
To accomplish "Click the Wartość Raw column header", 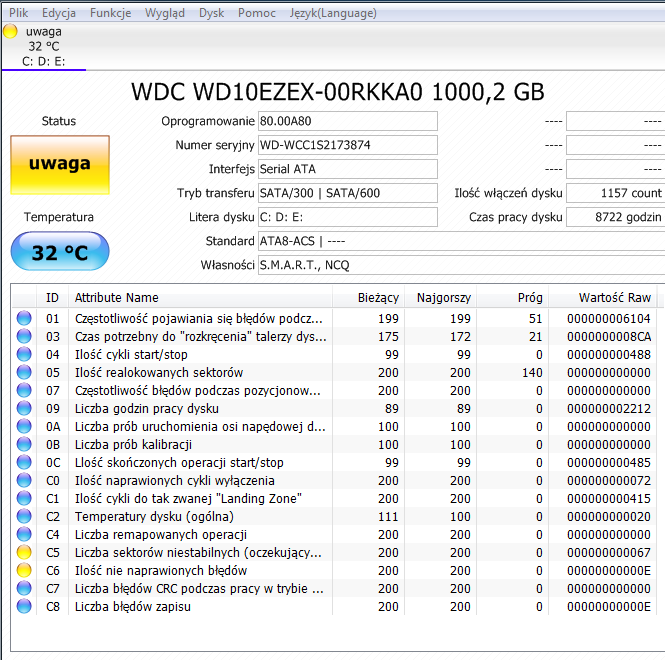I will tap(603, 298).
